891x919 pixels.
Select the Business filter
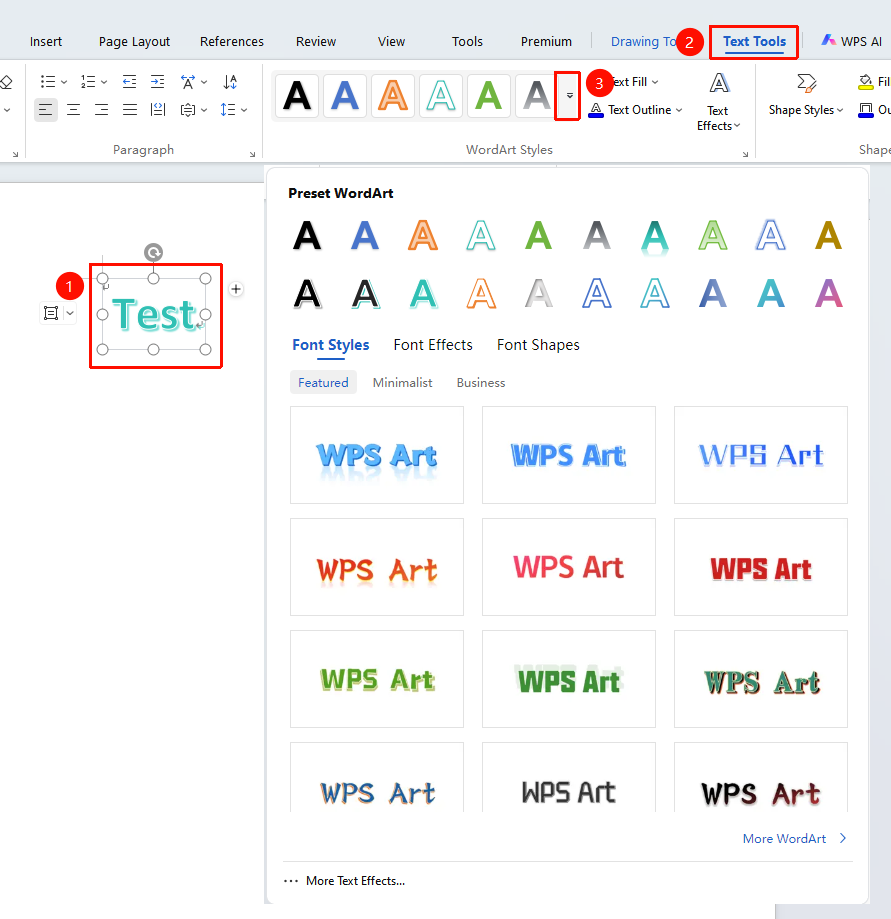click(x=481, y=383)
